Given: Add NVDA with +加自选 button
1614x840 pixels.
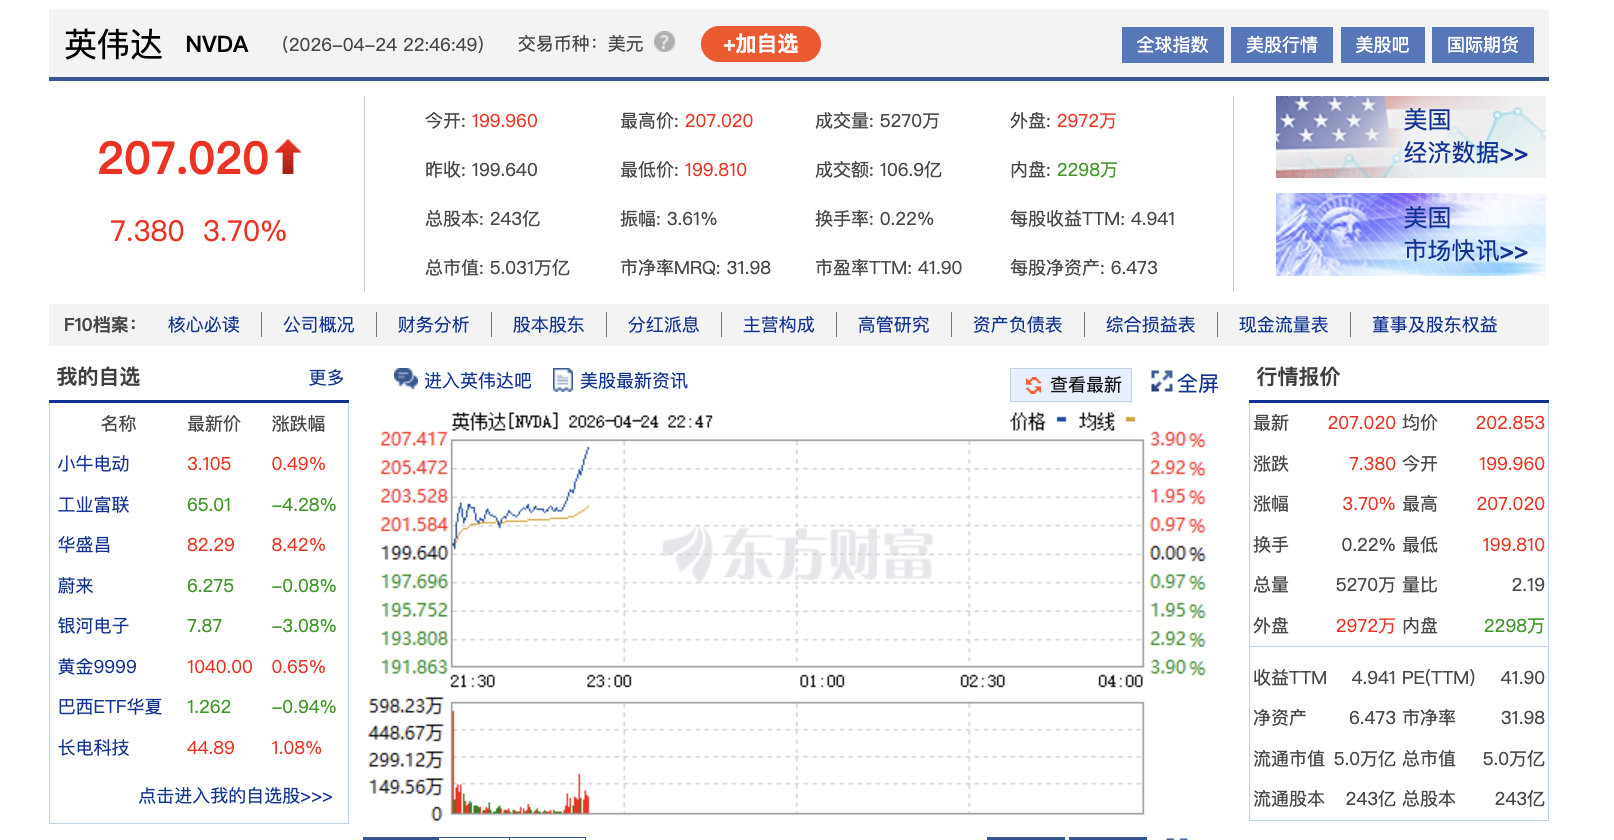Looking at the screenshot, I should (x=760, y=44).
